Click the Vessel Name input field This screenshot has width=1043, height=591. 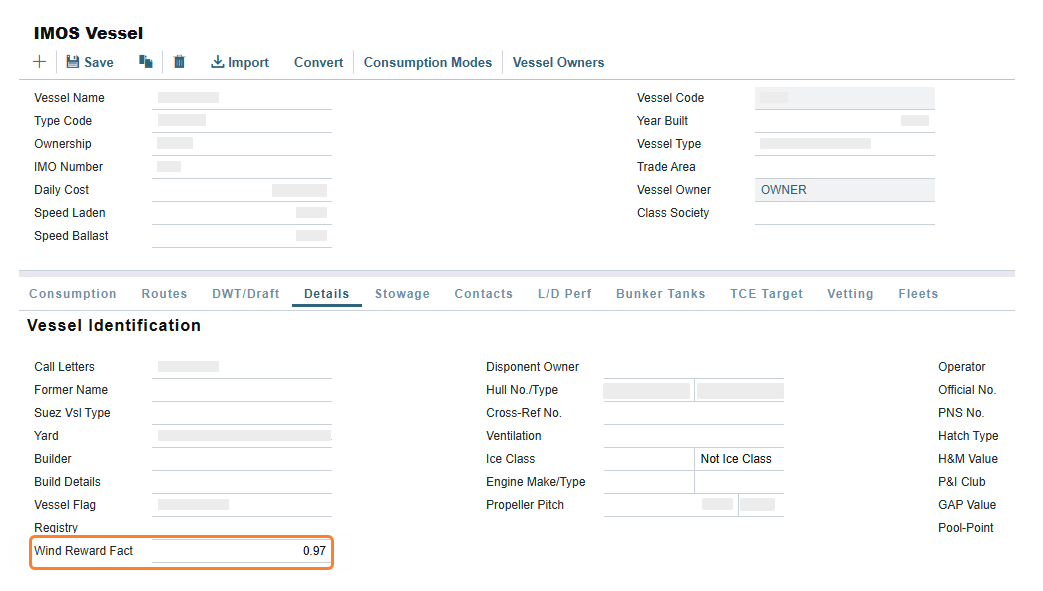click(x=240, y=97)
